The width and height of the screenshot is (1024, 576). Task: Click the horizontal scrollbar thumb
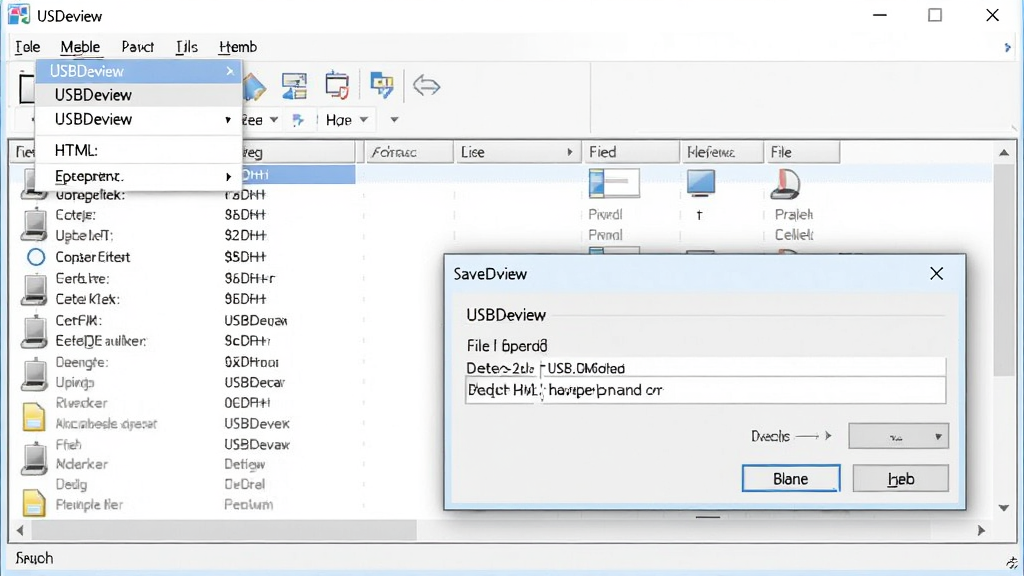pos(224,530)
